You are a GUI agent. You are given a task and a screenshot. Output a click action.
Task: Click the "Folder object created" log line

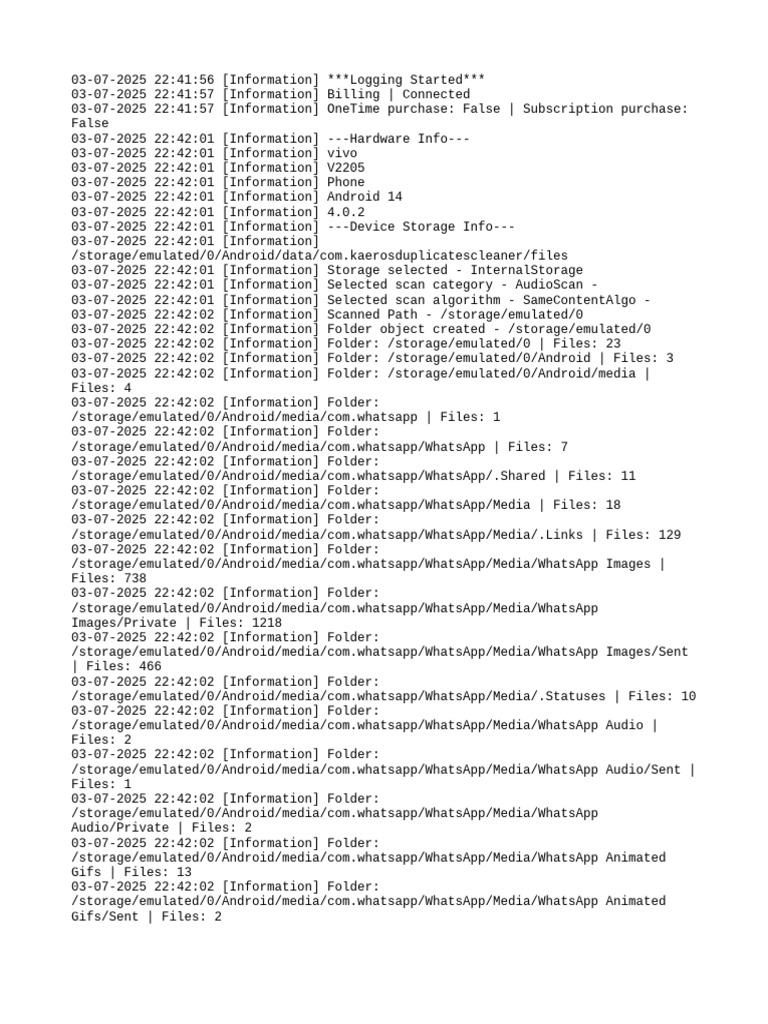click(x=361, y=328)
